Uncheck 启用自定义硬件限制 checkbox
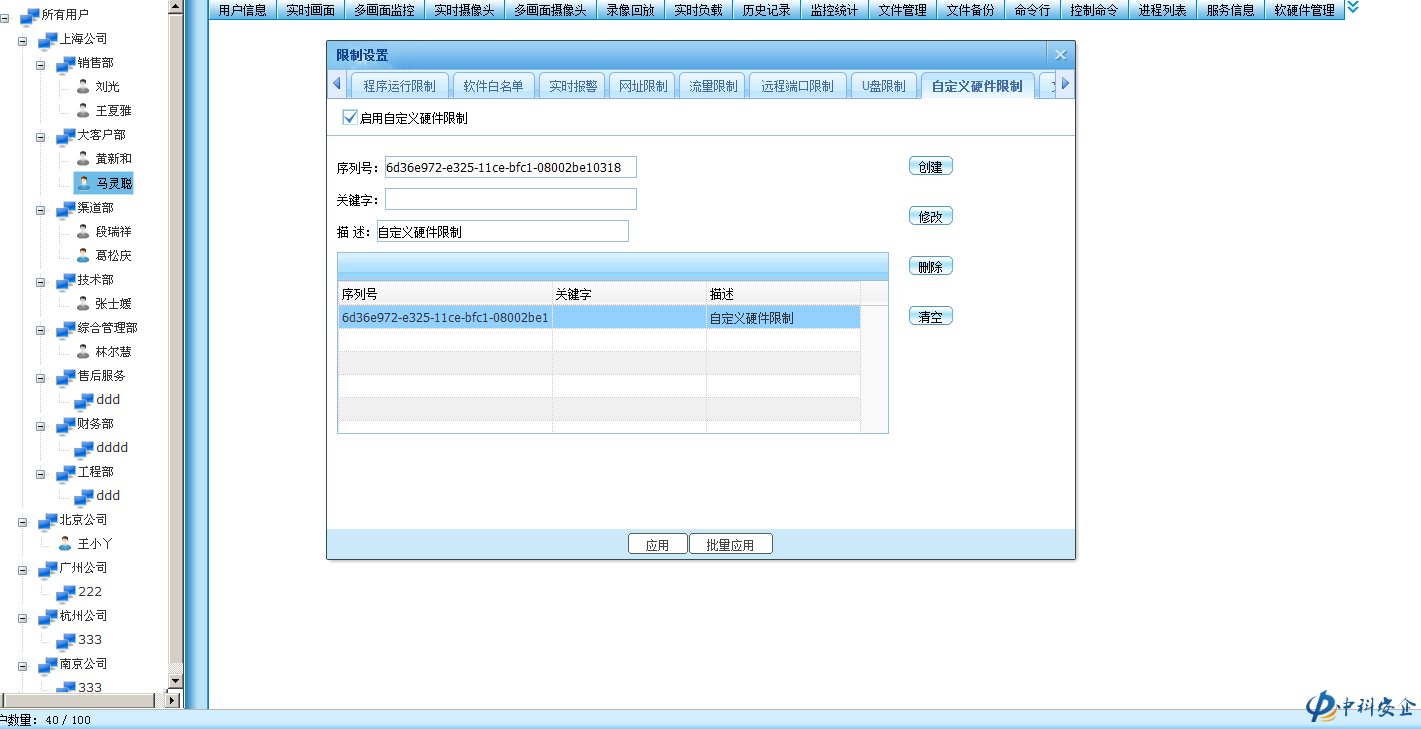Screen dimensions: 1421x729 [x=349, y=117]
